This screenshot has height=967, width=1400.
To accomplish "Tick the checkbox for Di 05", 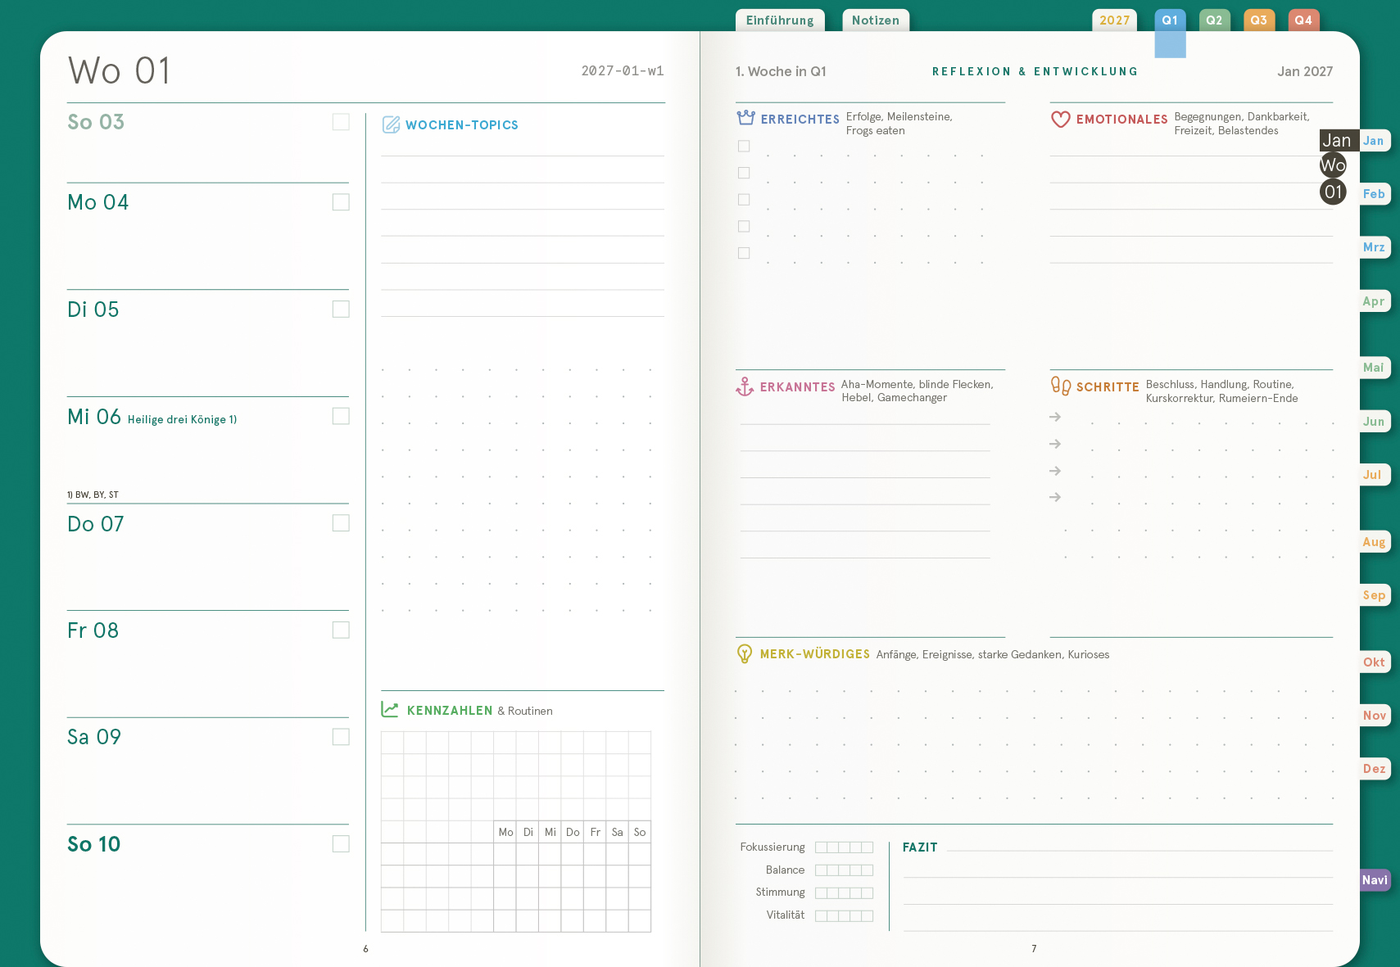I will [341, 309].
